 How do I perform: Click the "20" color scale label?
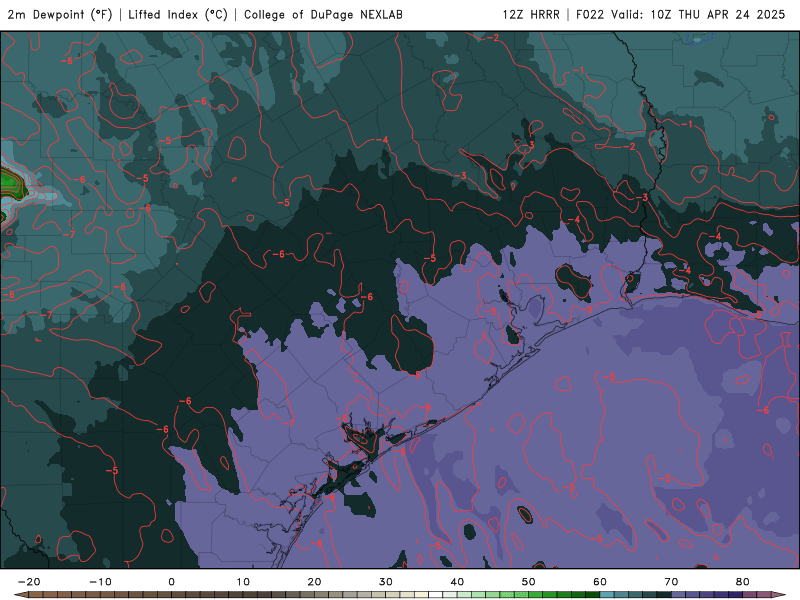point(314,582)
